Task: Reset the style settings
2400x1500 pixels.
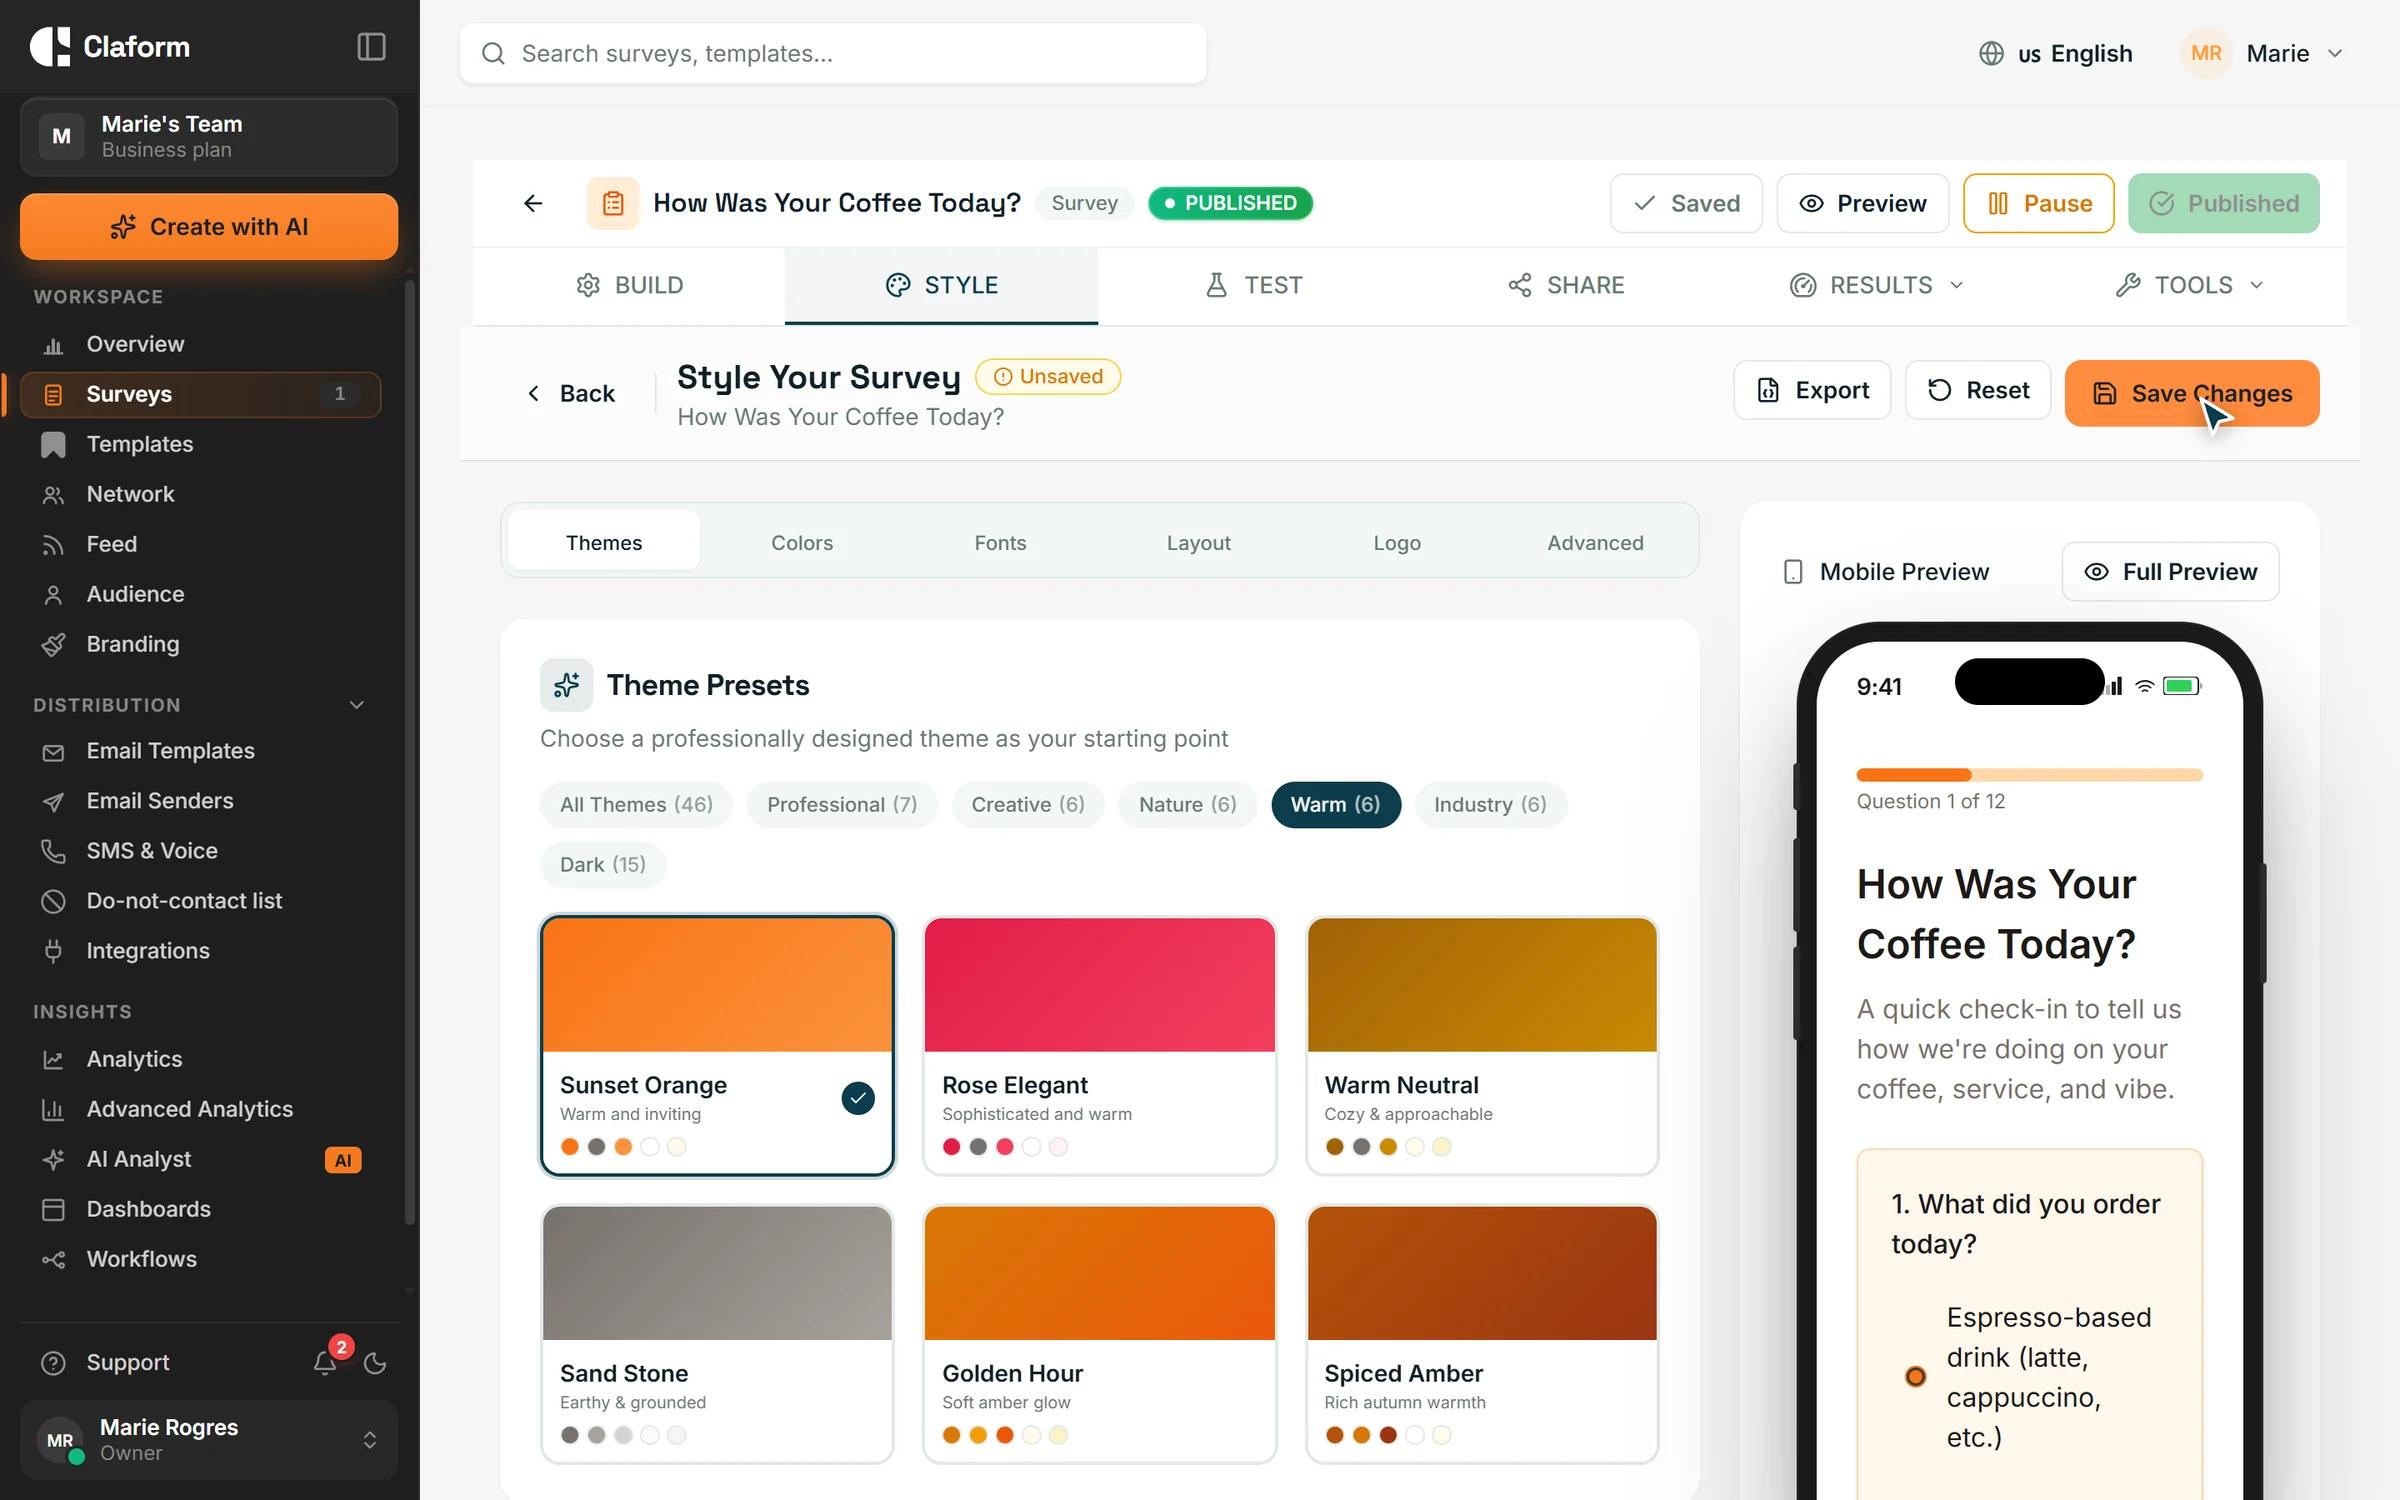Action: tap(1978, 390)
